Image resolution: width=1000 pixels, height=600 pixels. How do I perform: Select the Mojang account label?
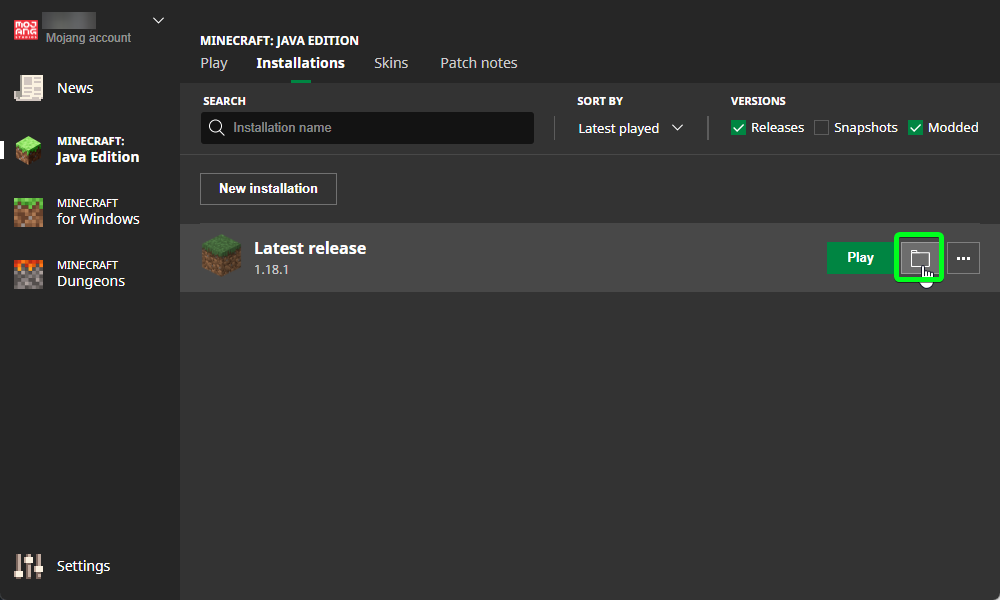tap(88, 38)
